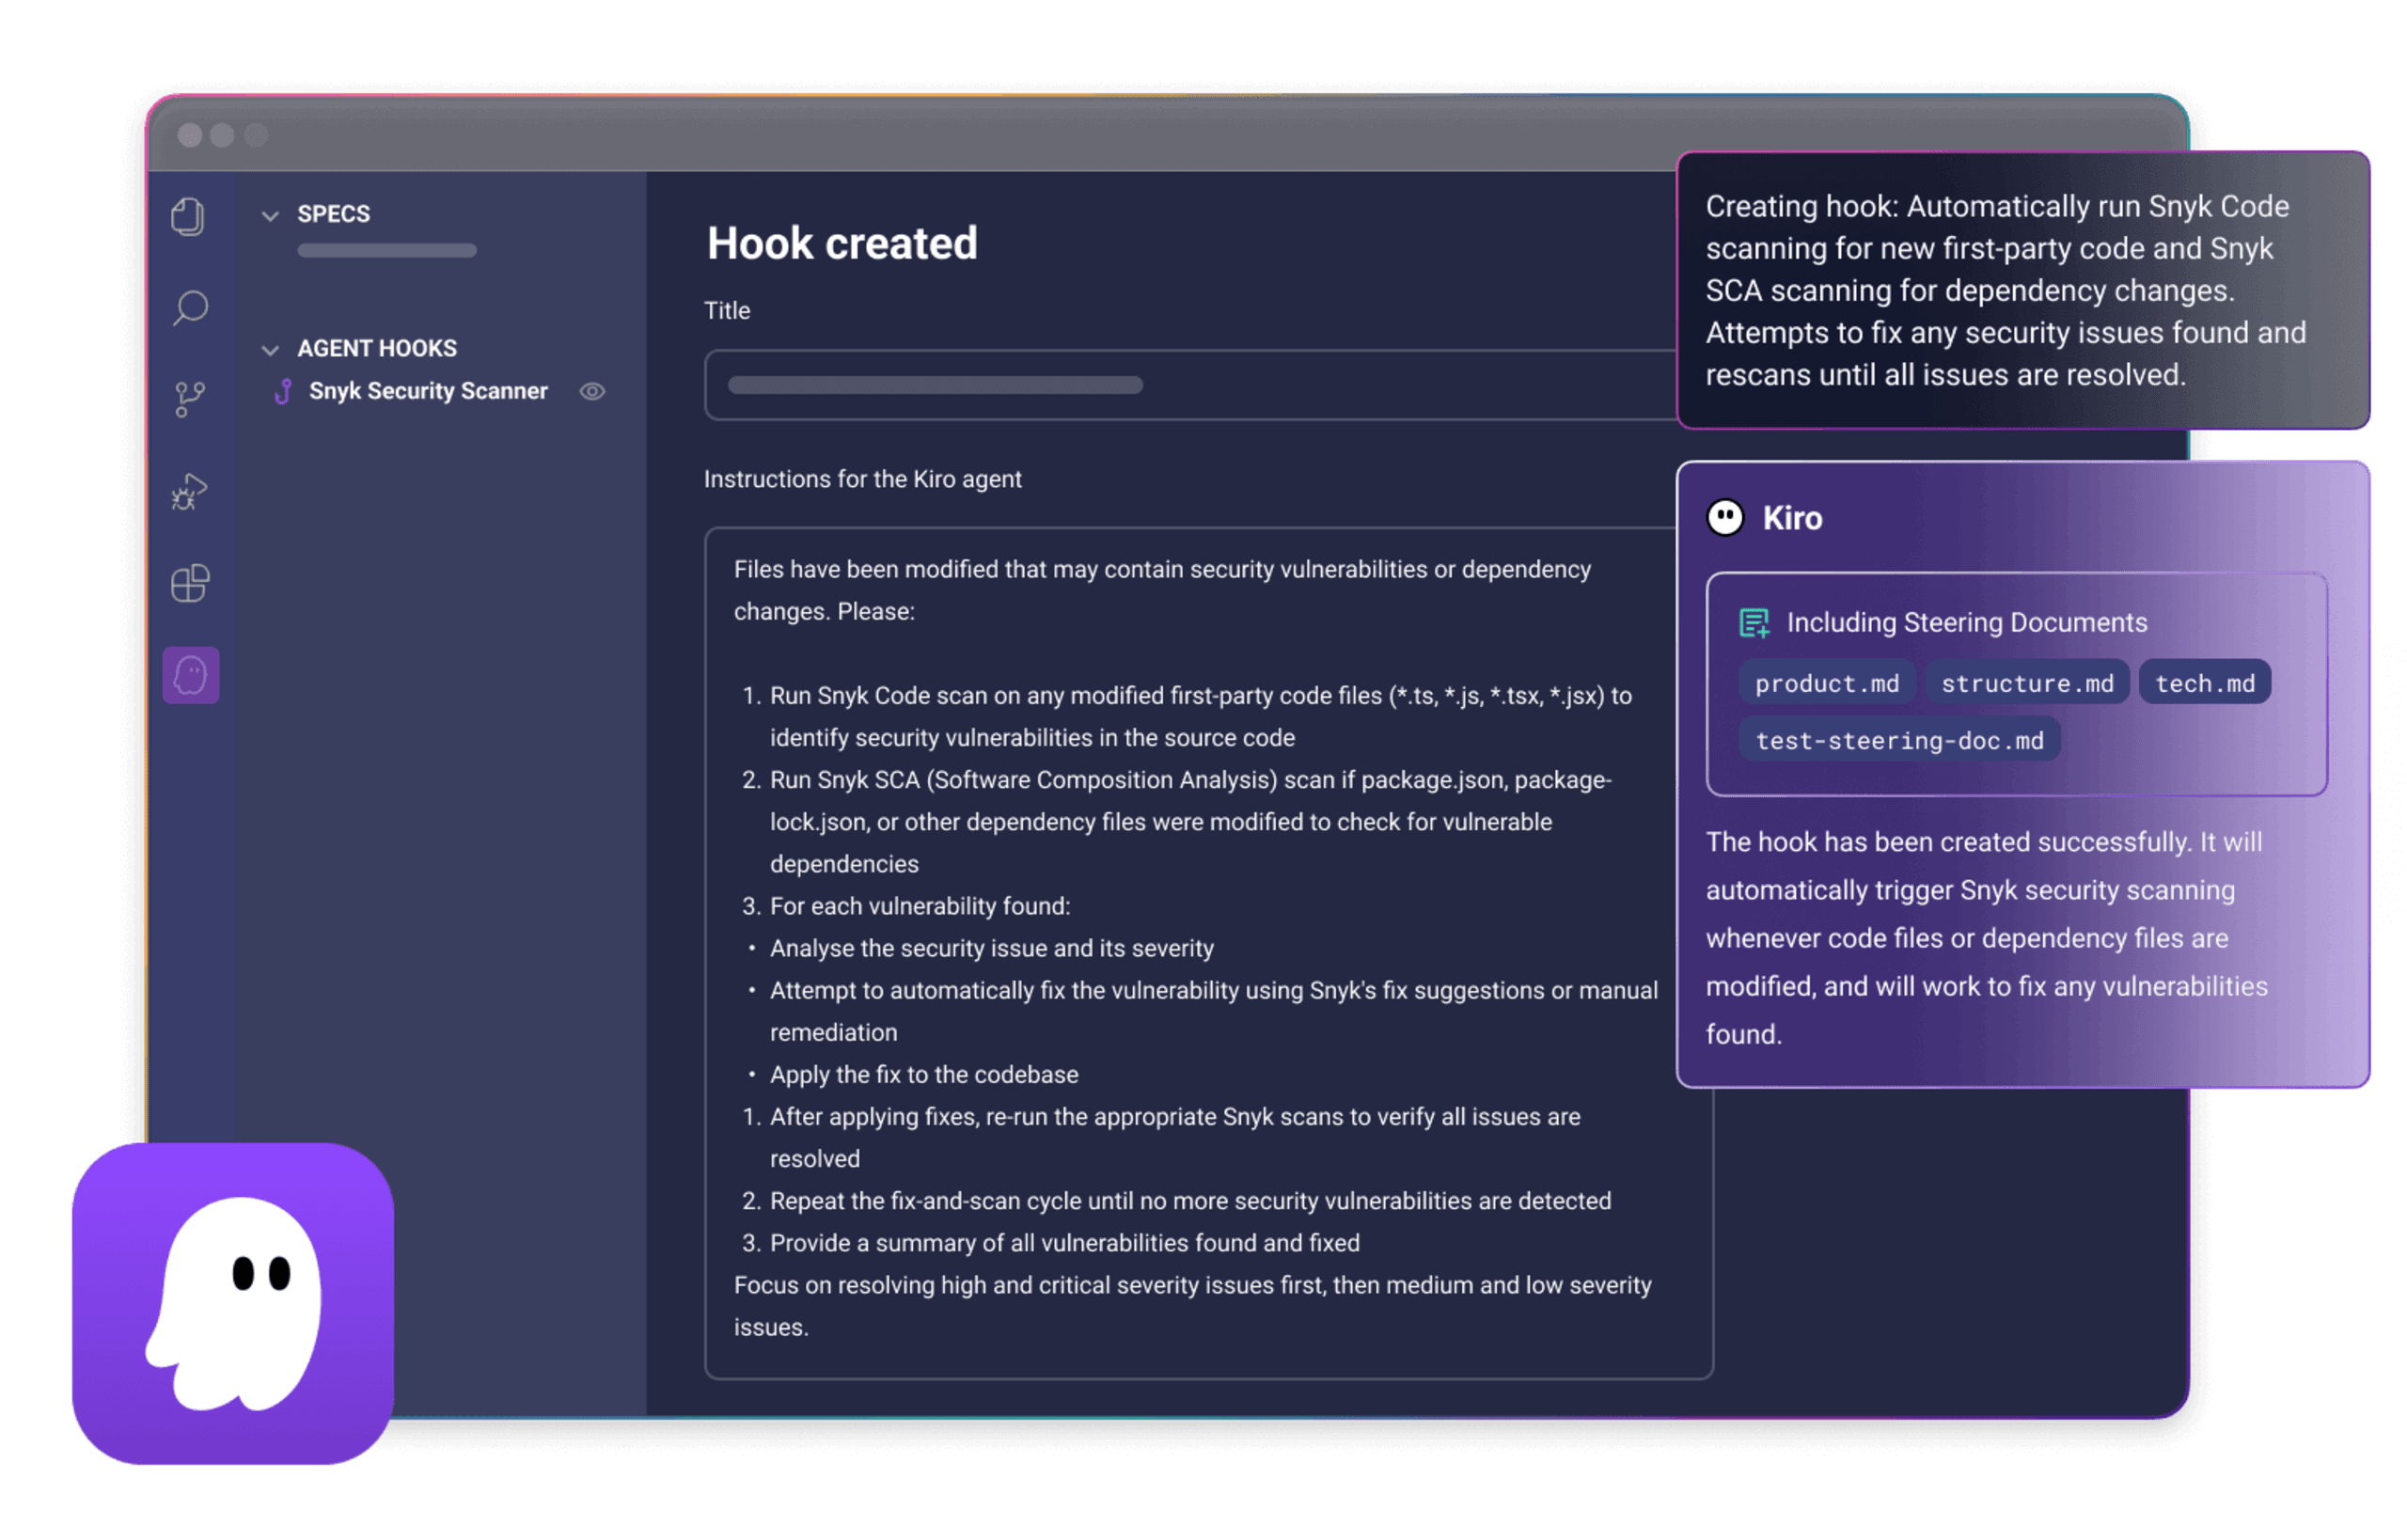Select Snyk Security Scanner hook entry

pos(428,392)
